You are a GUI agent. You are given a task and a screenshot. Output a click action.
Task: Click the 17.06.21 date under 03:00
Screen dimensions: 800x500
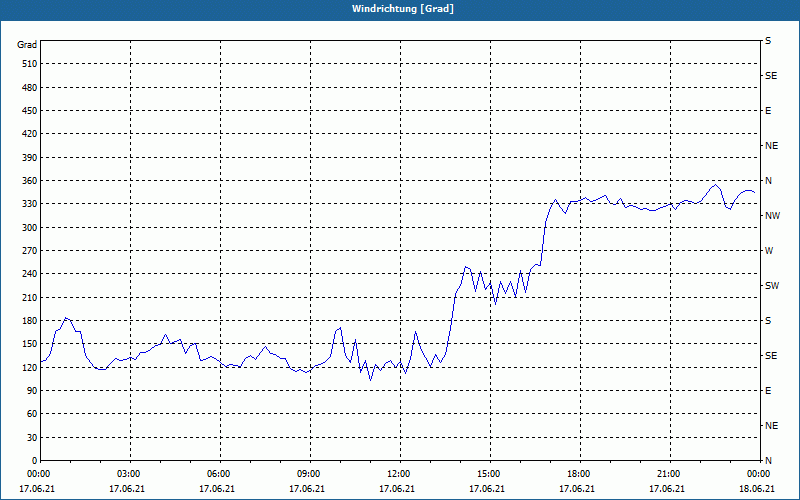point(127,489)
